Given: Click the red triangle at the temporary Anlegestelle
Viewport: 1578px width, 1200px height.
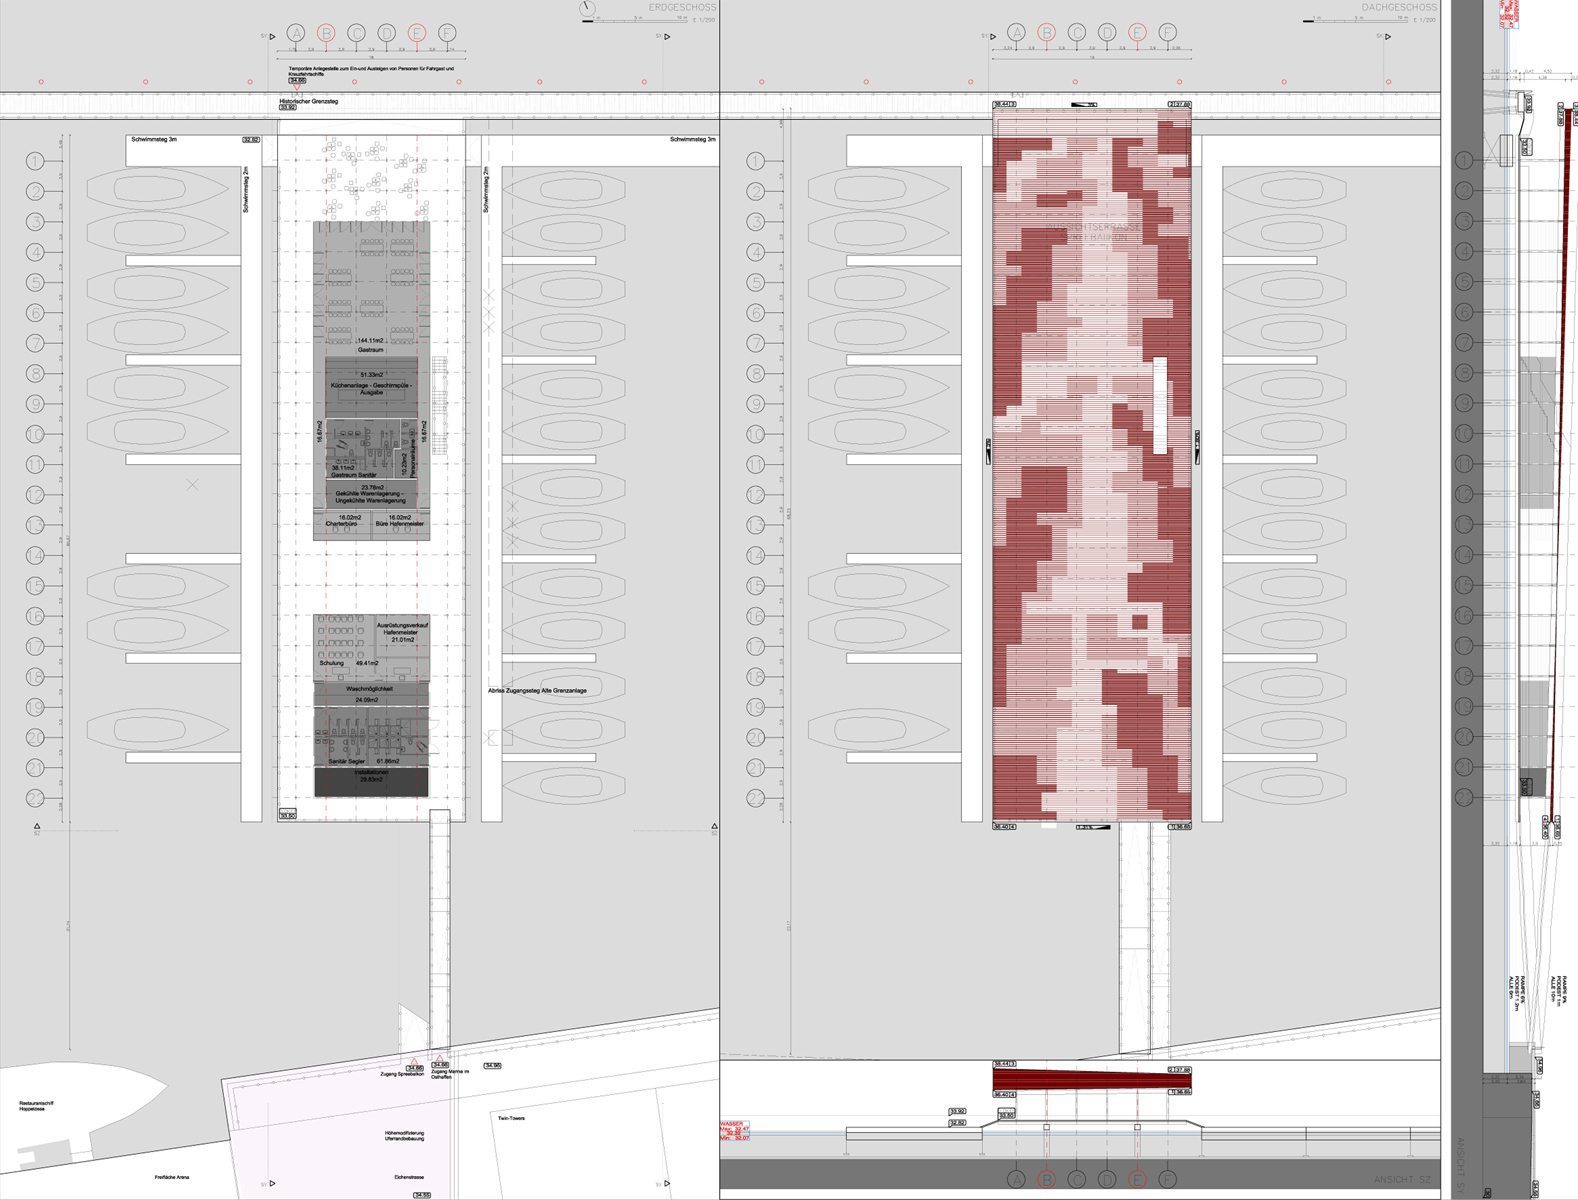Looking at the screenshot, I should click(297, 89).
